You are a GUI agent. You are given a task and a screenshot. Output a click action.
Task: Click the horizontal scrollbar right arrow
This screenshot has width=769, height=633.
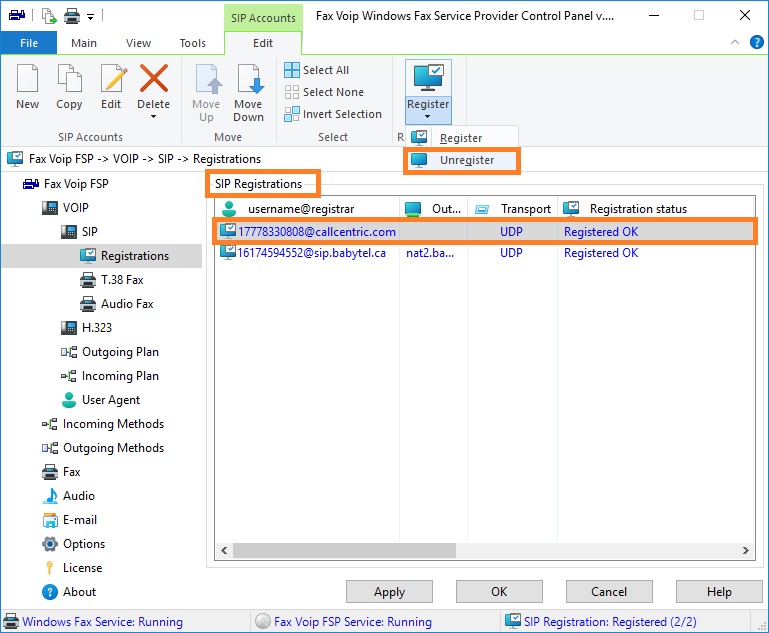pyautogui.click(x=745, y=550)
